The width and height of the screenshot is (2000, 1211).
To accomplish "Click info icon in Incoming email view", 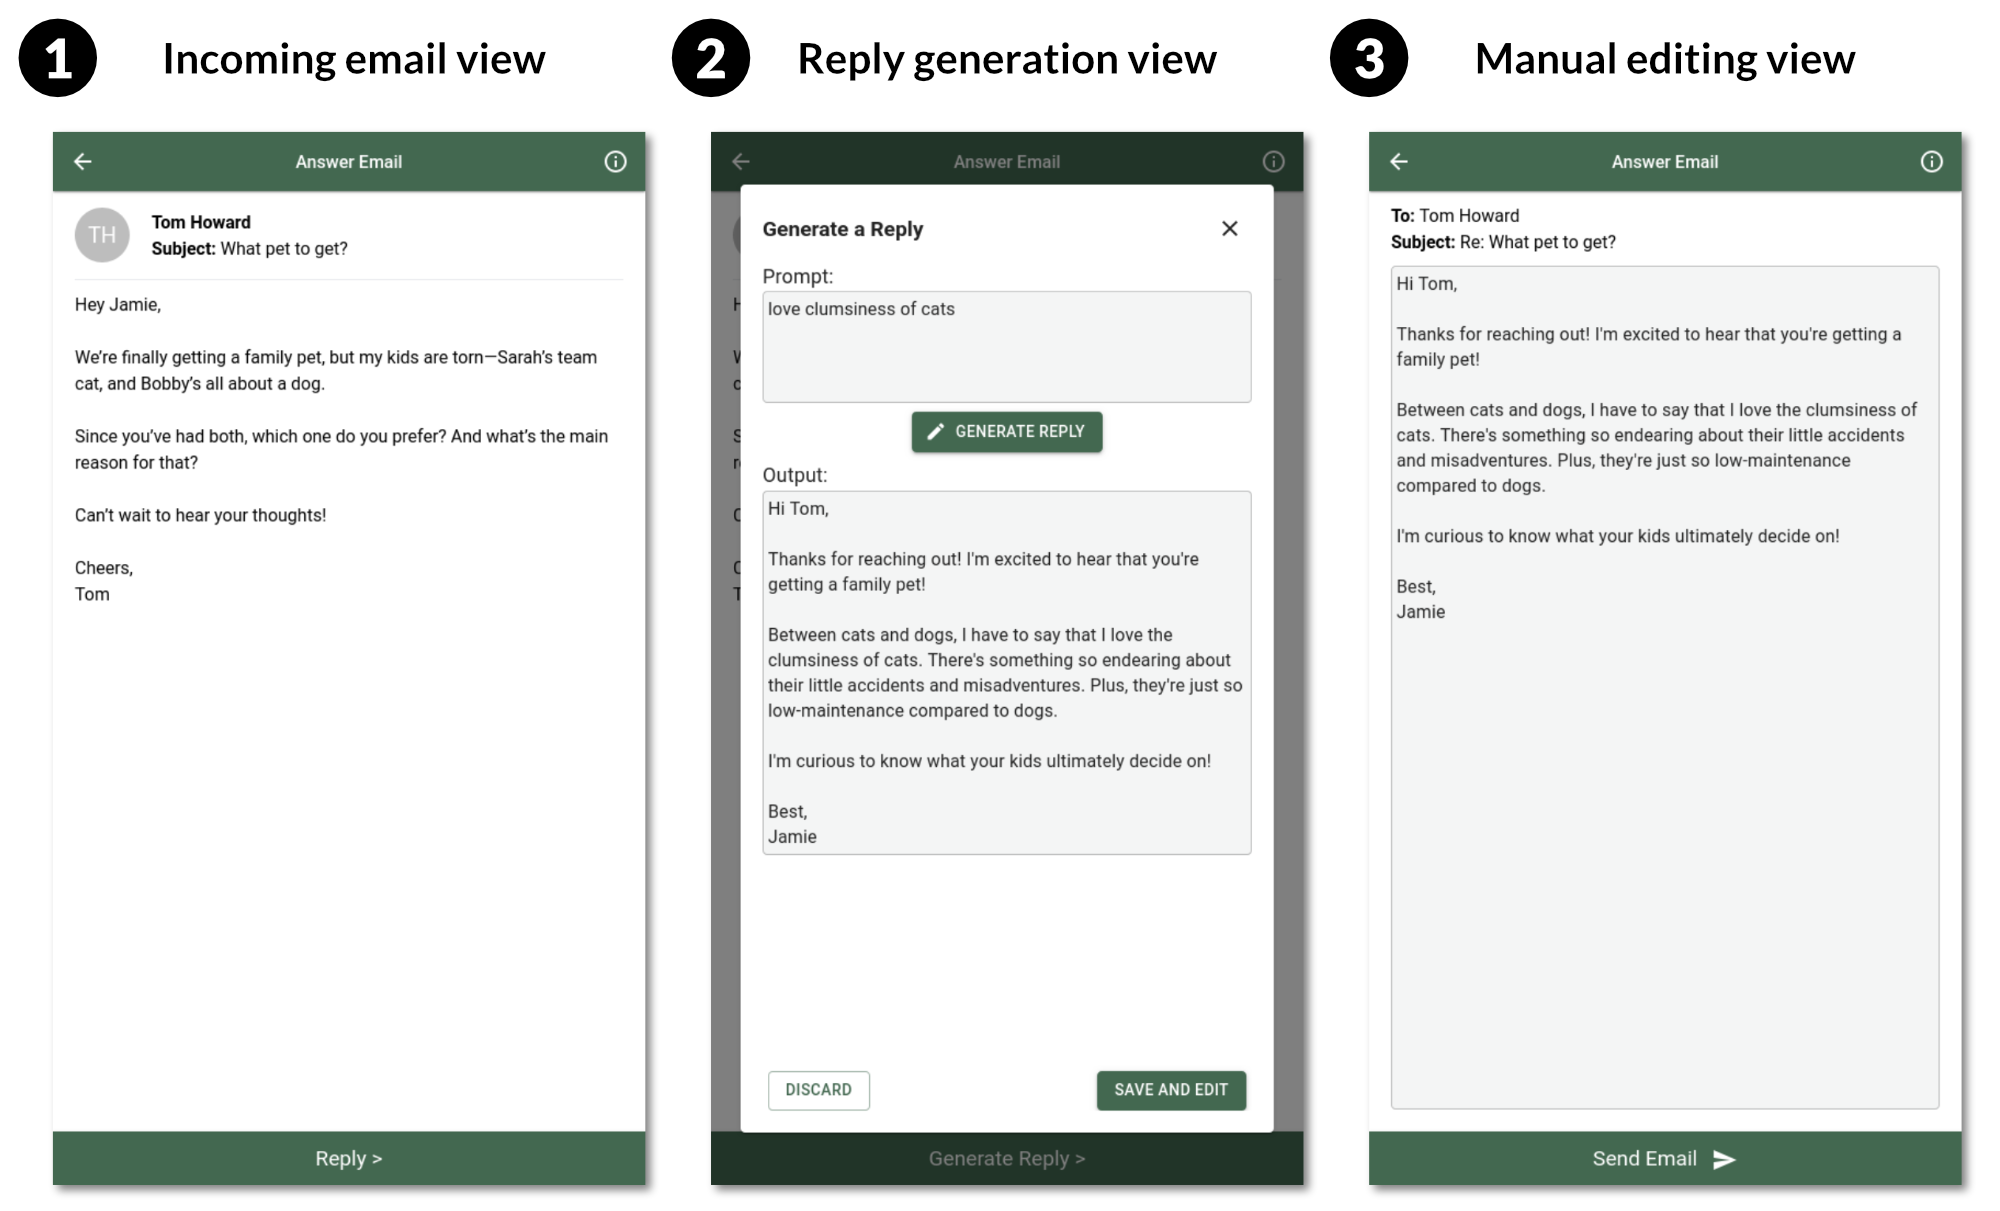I will (x=615, y=161).
